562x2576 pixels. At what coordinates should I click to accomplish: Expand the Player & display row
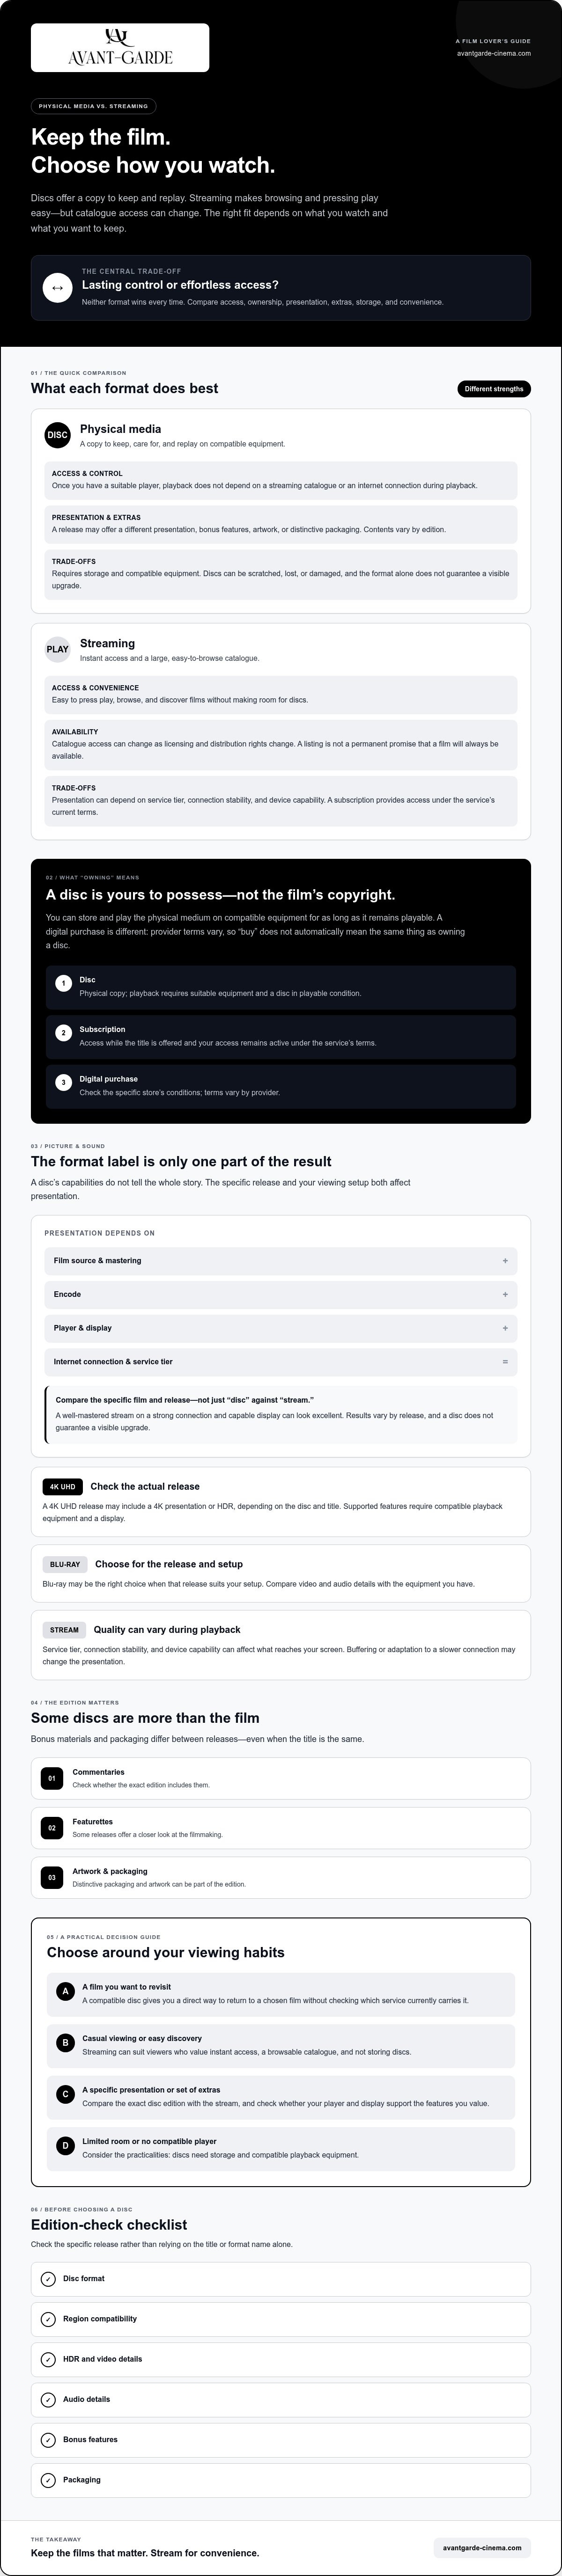pyautogui.click(x=281, y=1328)
